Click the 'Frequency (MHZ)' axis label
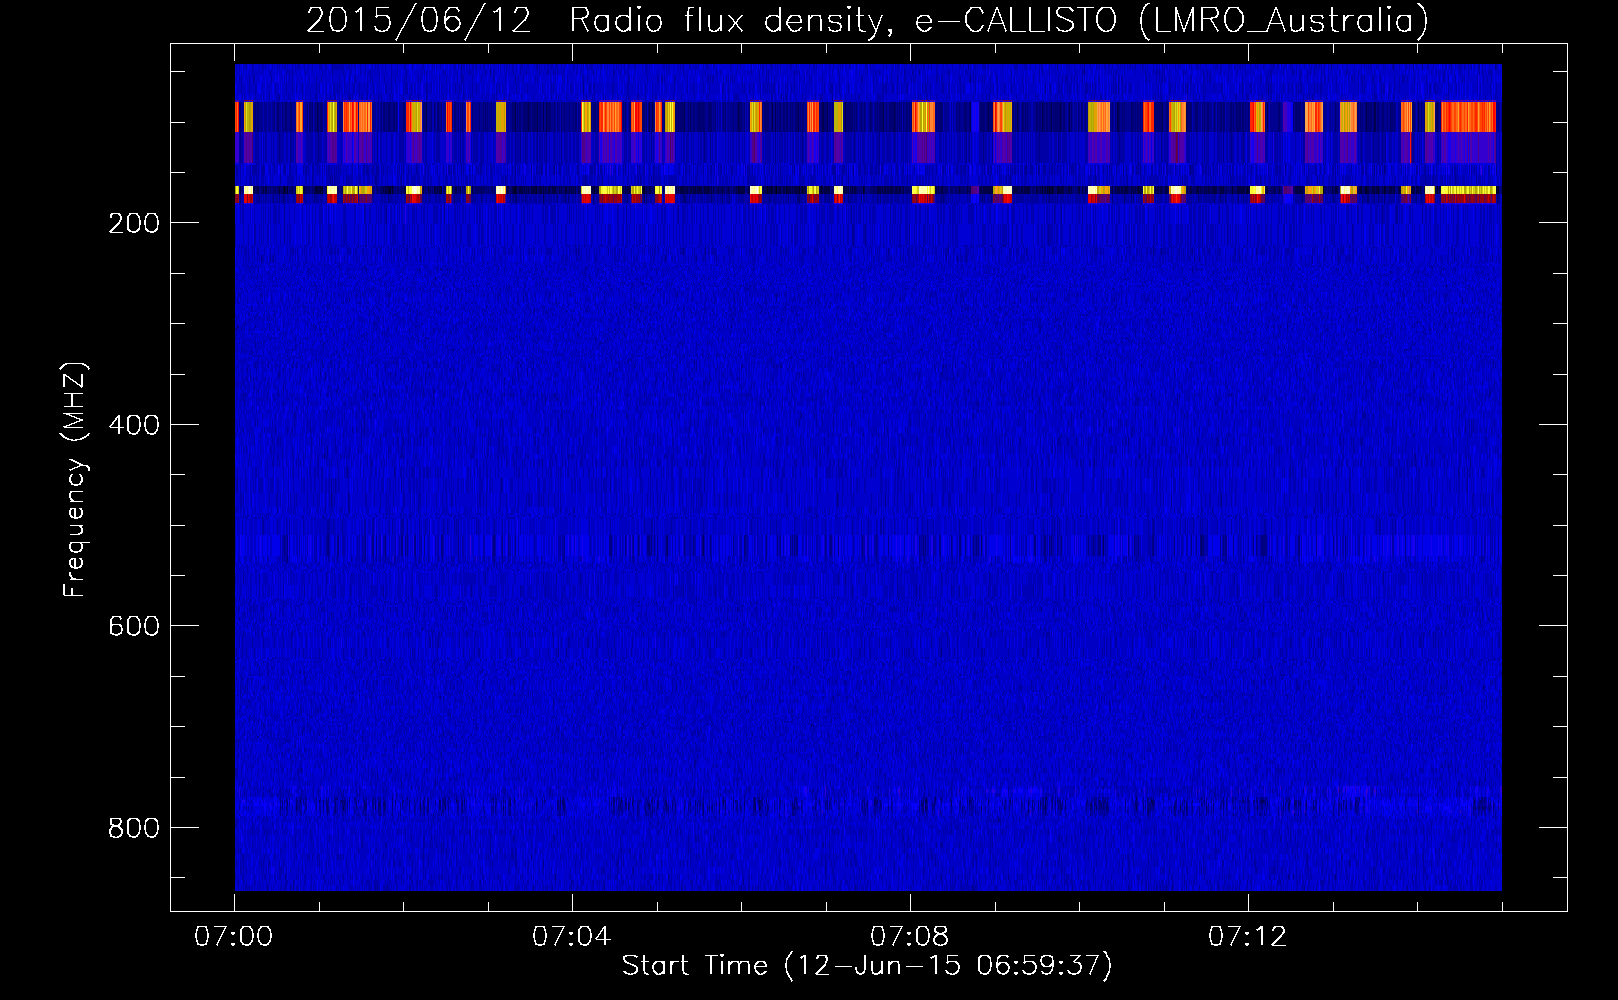This screenshot has width=1618, height=1000. click(75, 480)
